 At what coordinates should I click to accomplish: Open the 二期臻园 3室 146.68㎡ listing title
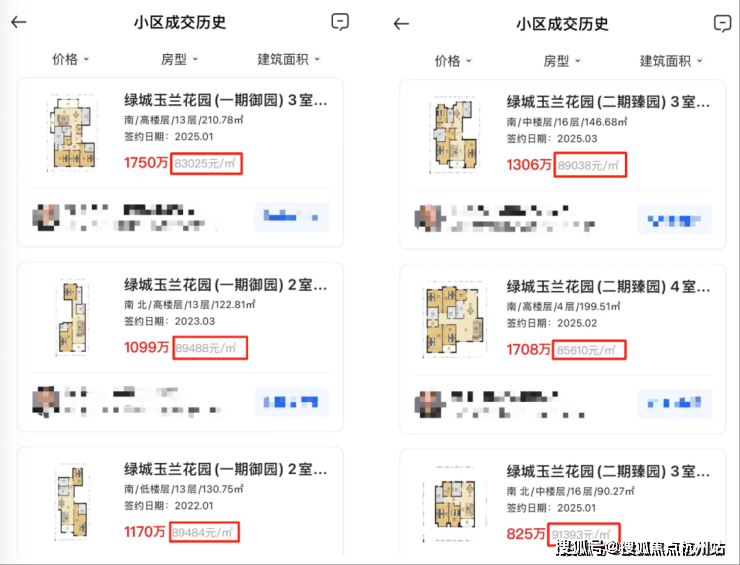pos(608,101)
